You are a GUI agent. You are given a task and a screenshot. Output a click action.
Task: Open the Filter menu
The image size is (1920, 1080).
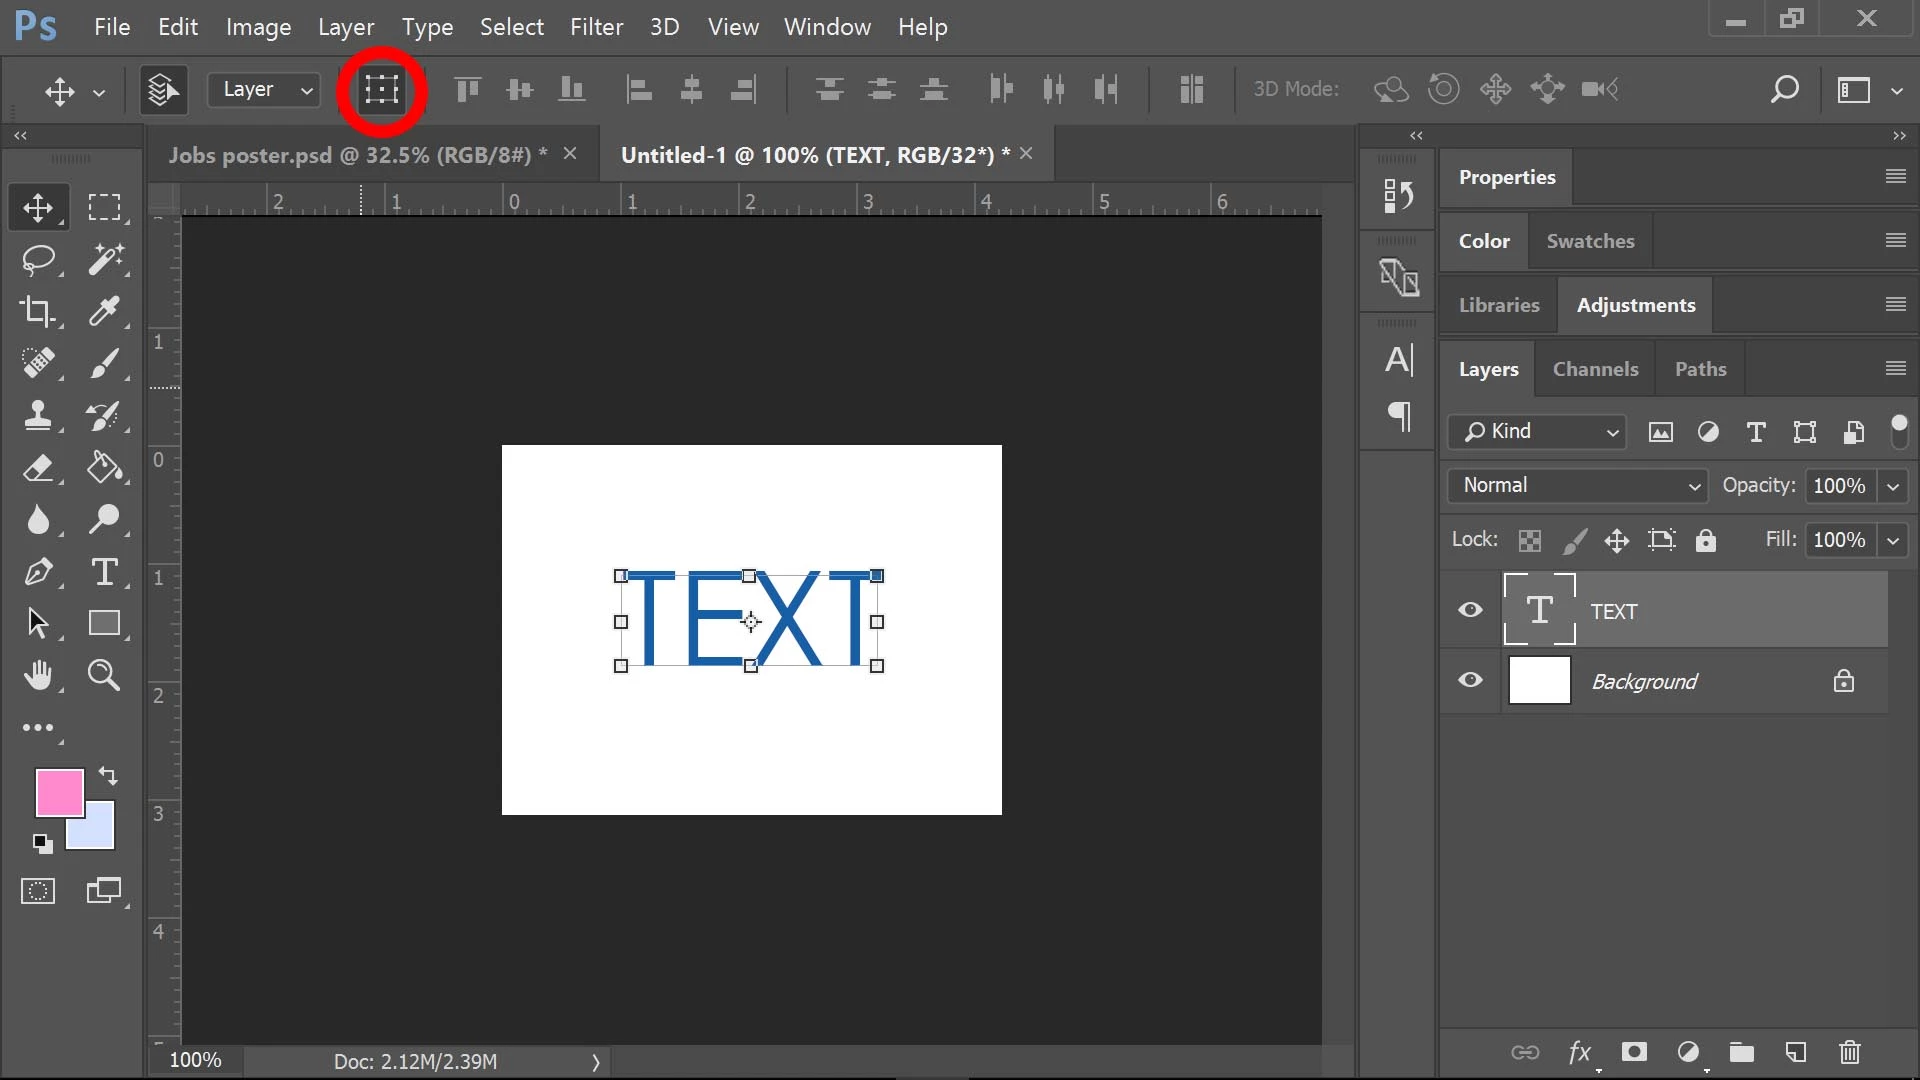pos(596,27)
